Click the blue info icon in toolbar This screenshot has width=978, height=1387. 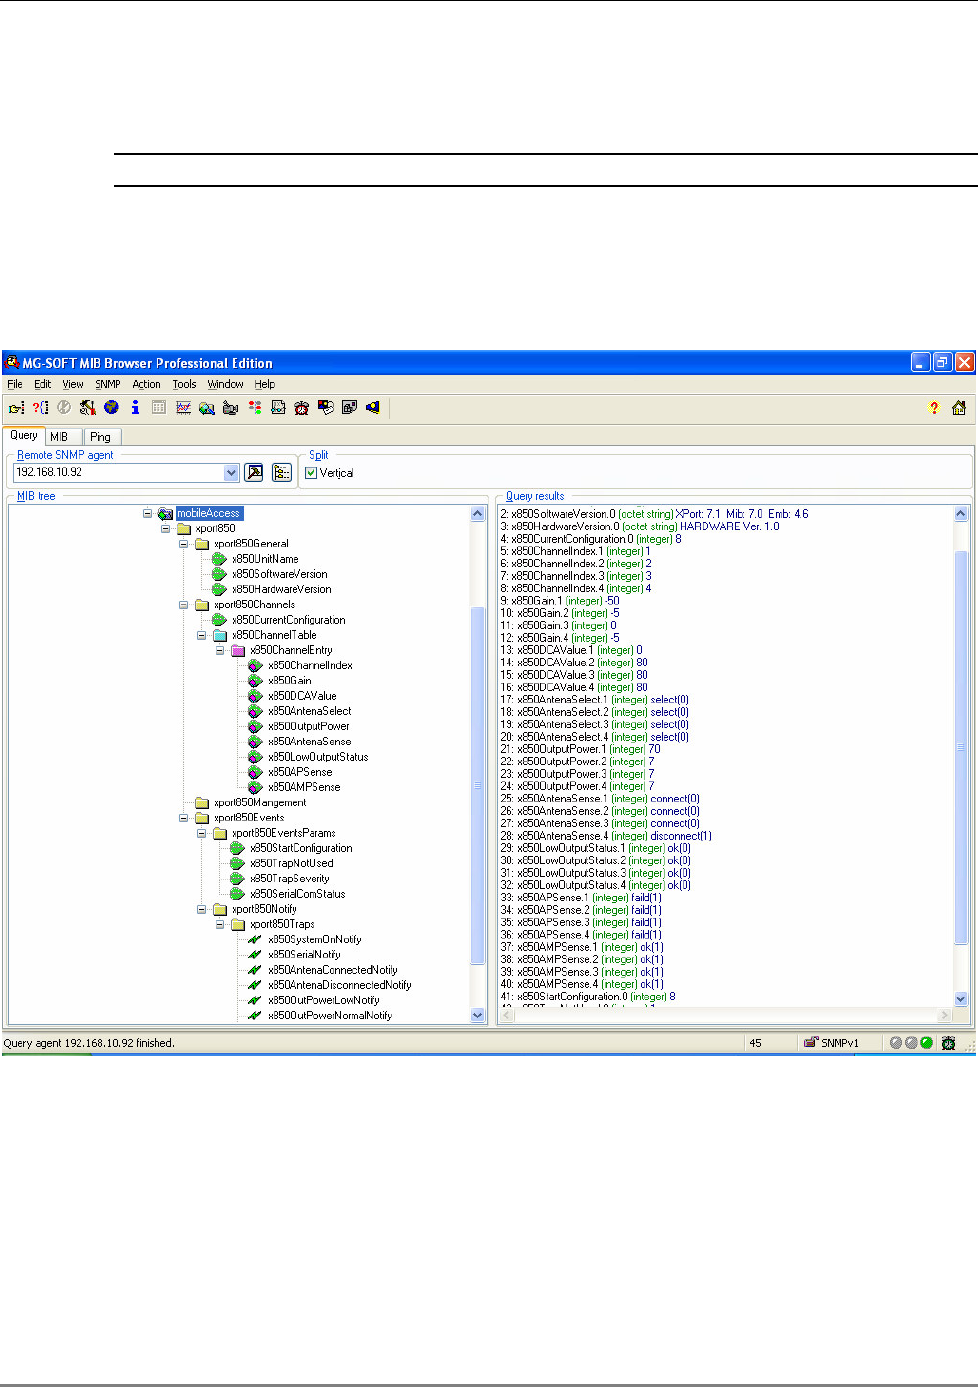pyautogui.click(x=135, y=408)
